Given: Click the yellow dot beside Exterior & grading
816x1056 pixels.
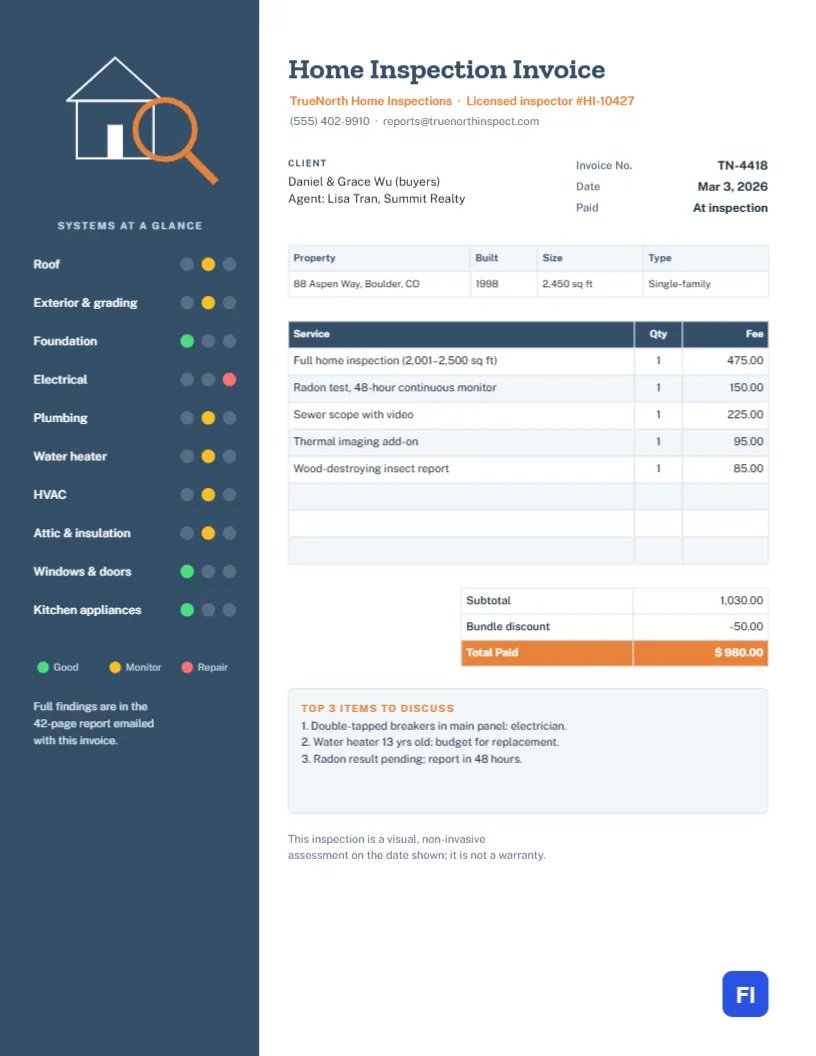Looking at the screenshot, I should [208, 302].
